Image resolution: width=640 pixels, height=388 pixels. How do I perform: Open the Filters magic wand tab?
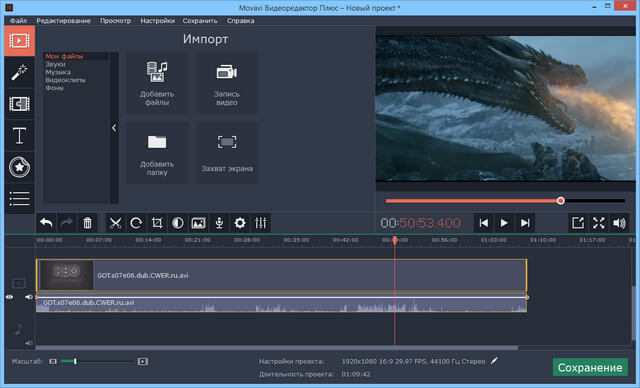pyautogui.click(x=19, y=72)
